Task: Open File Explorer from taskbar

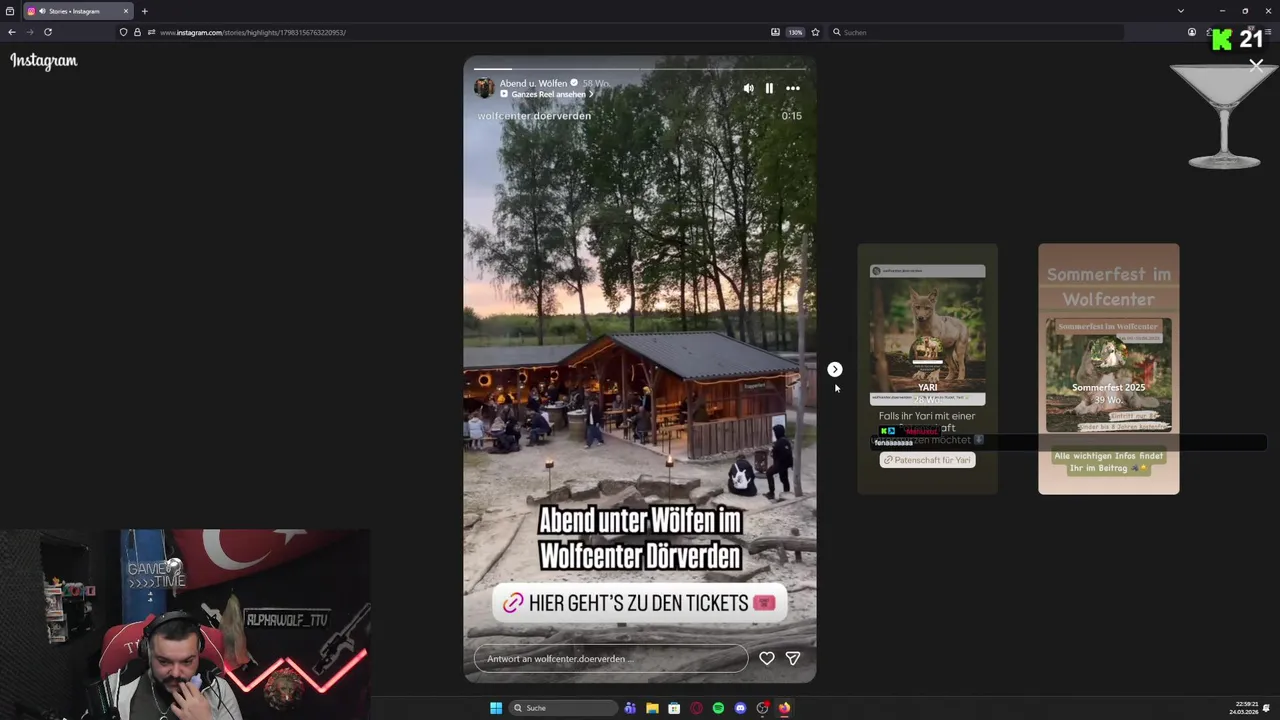Action: pyautogui.click(x=652, y=708)
